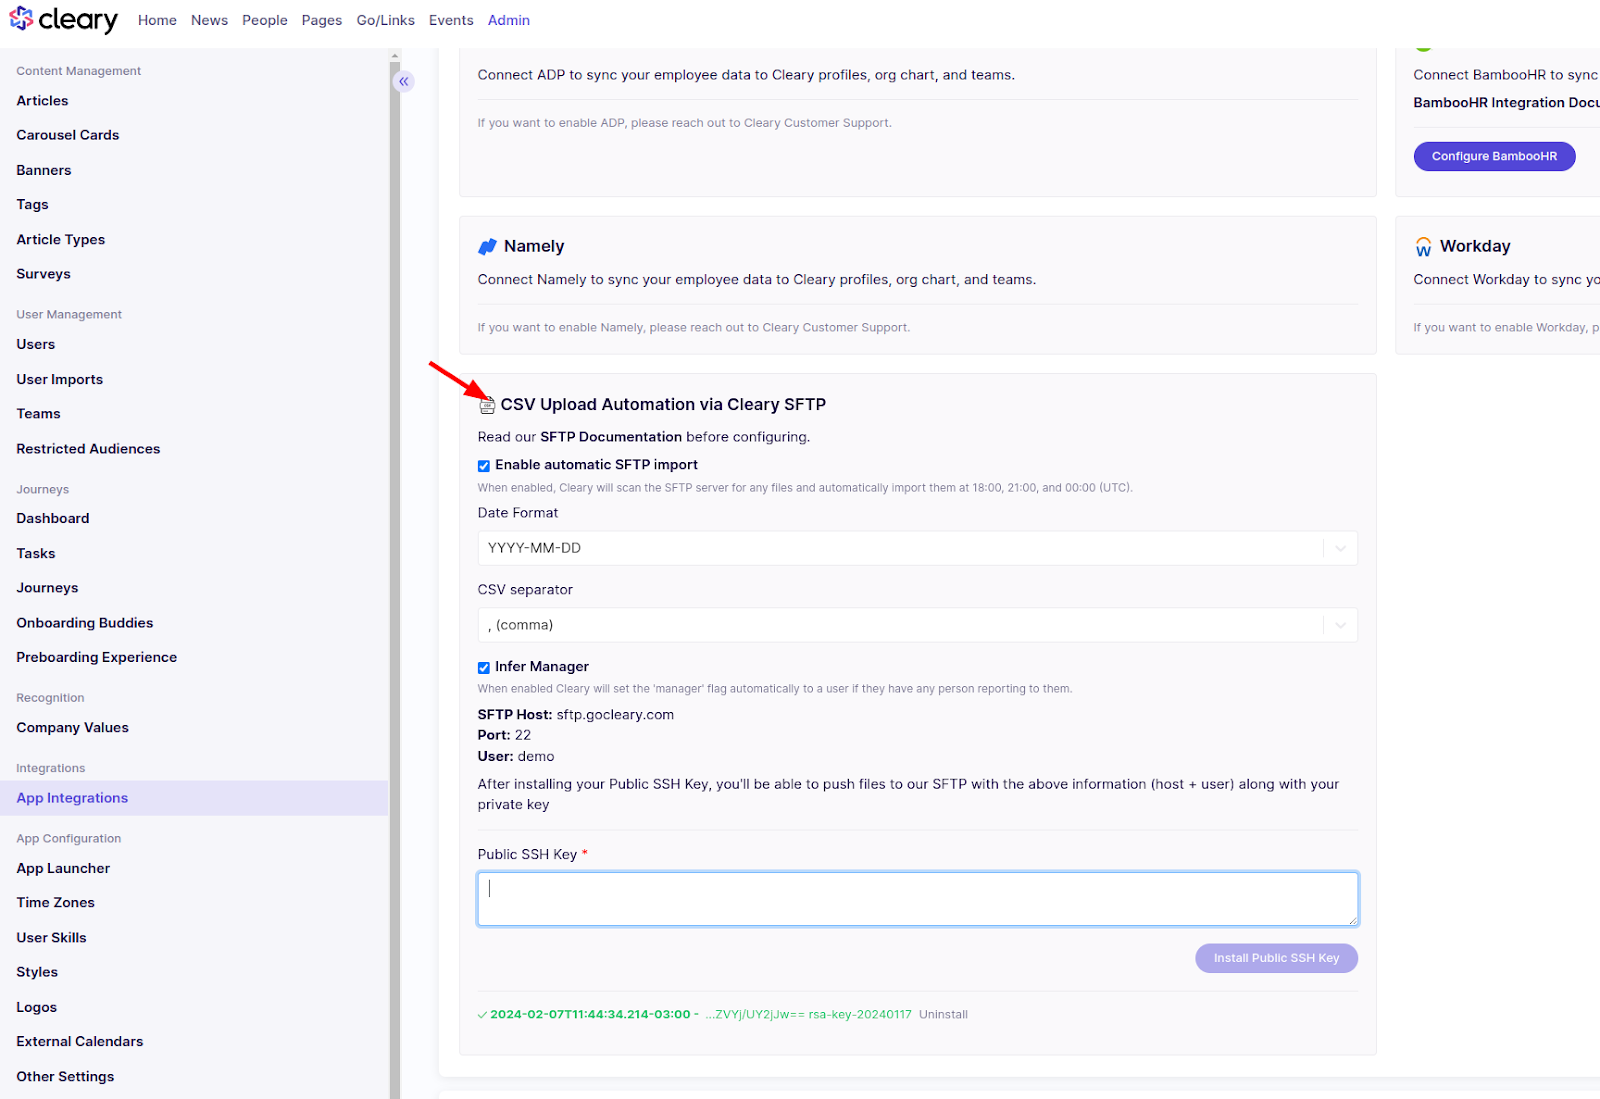1600x1099 pixels.
Task: Uncheck the Infer Manager checkbox
Action: coord(484,668)
